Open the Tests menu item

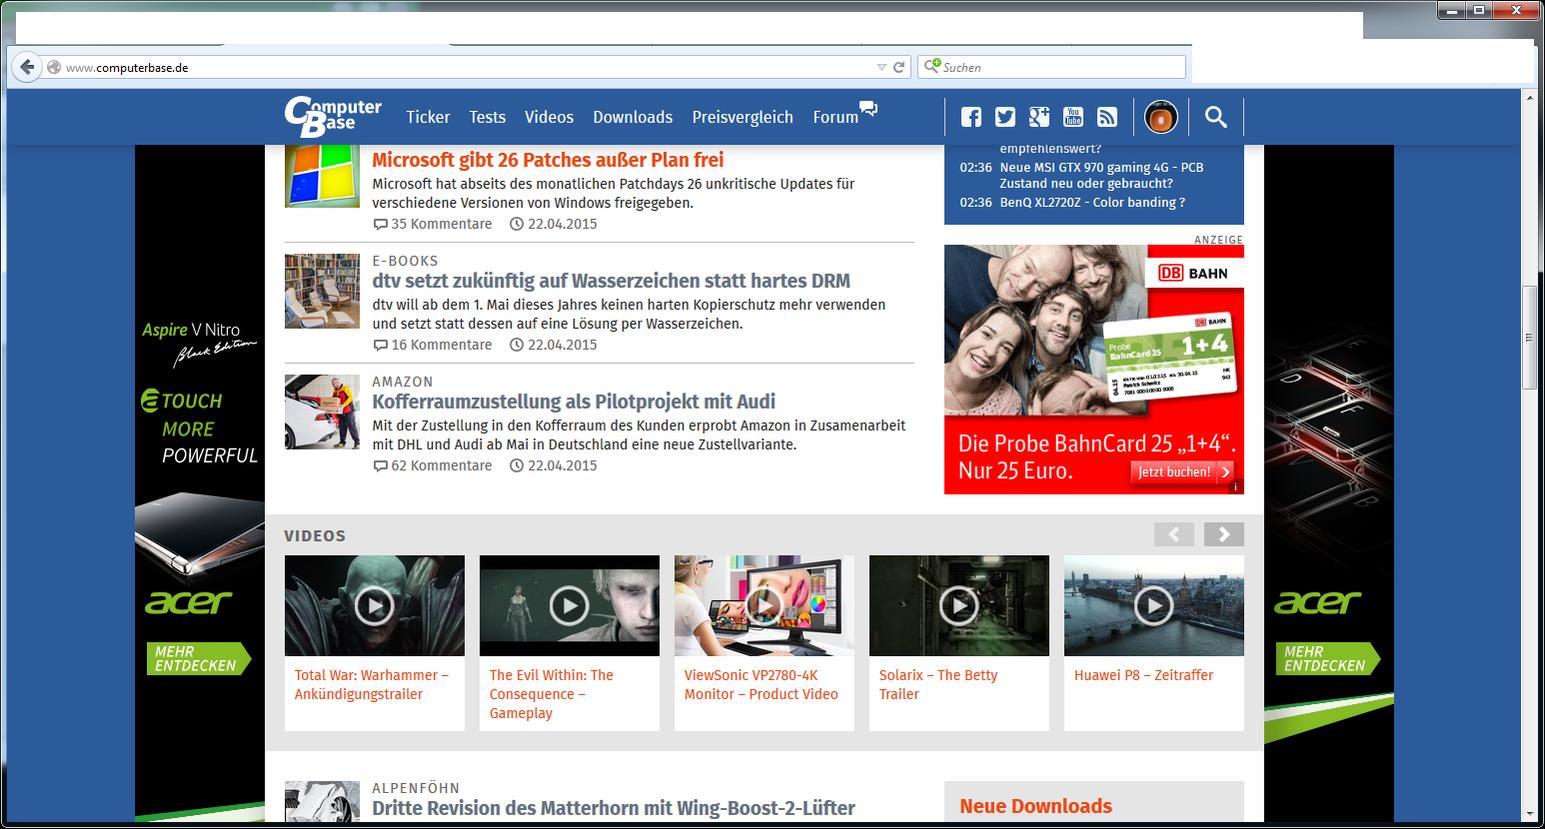click(487, 117)
